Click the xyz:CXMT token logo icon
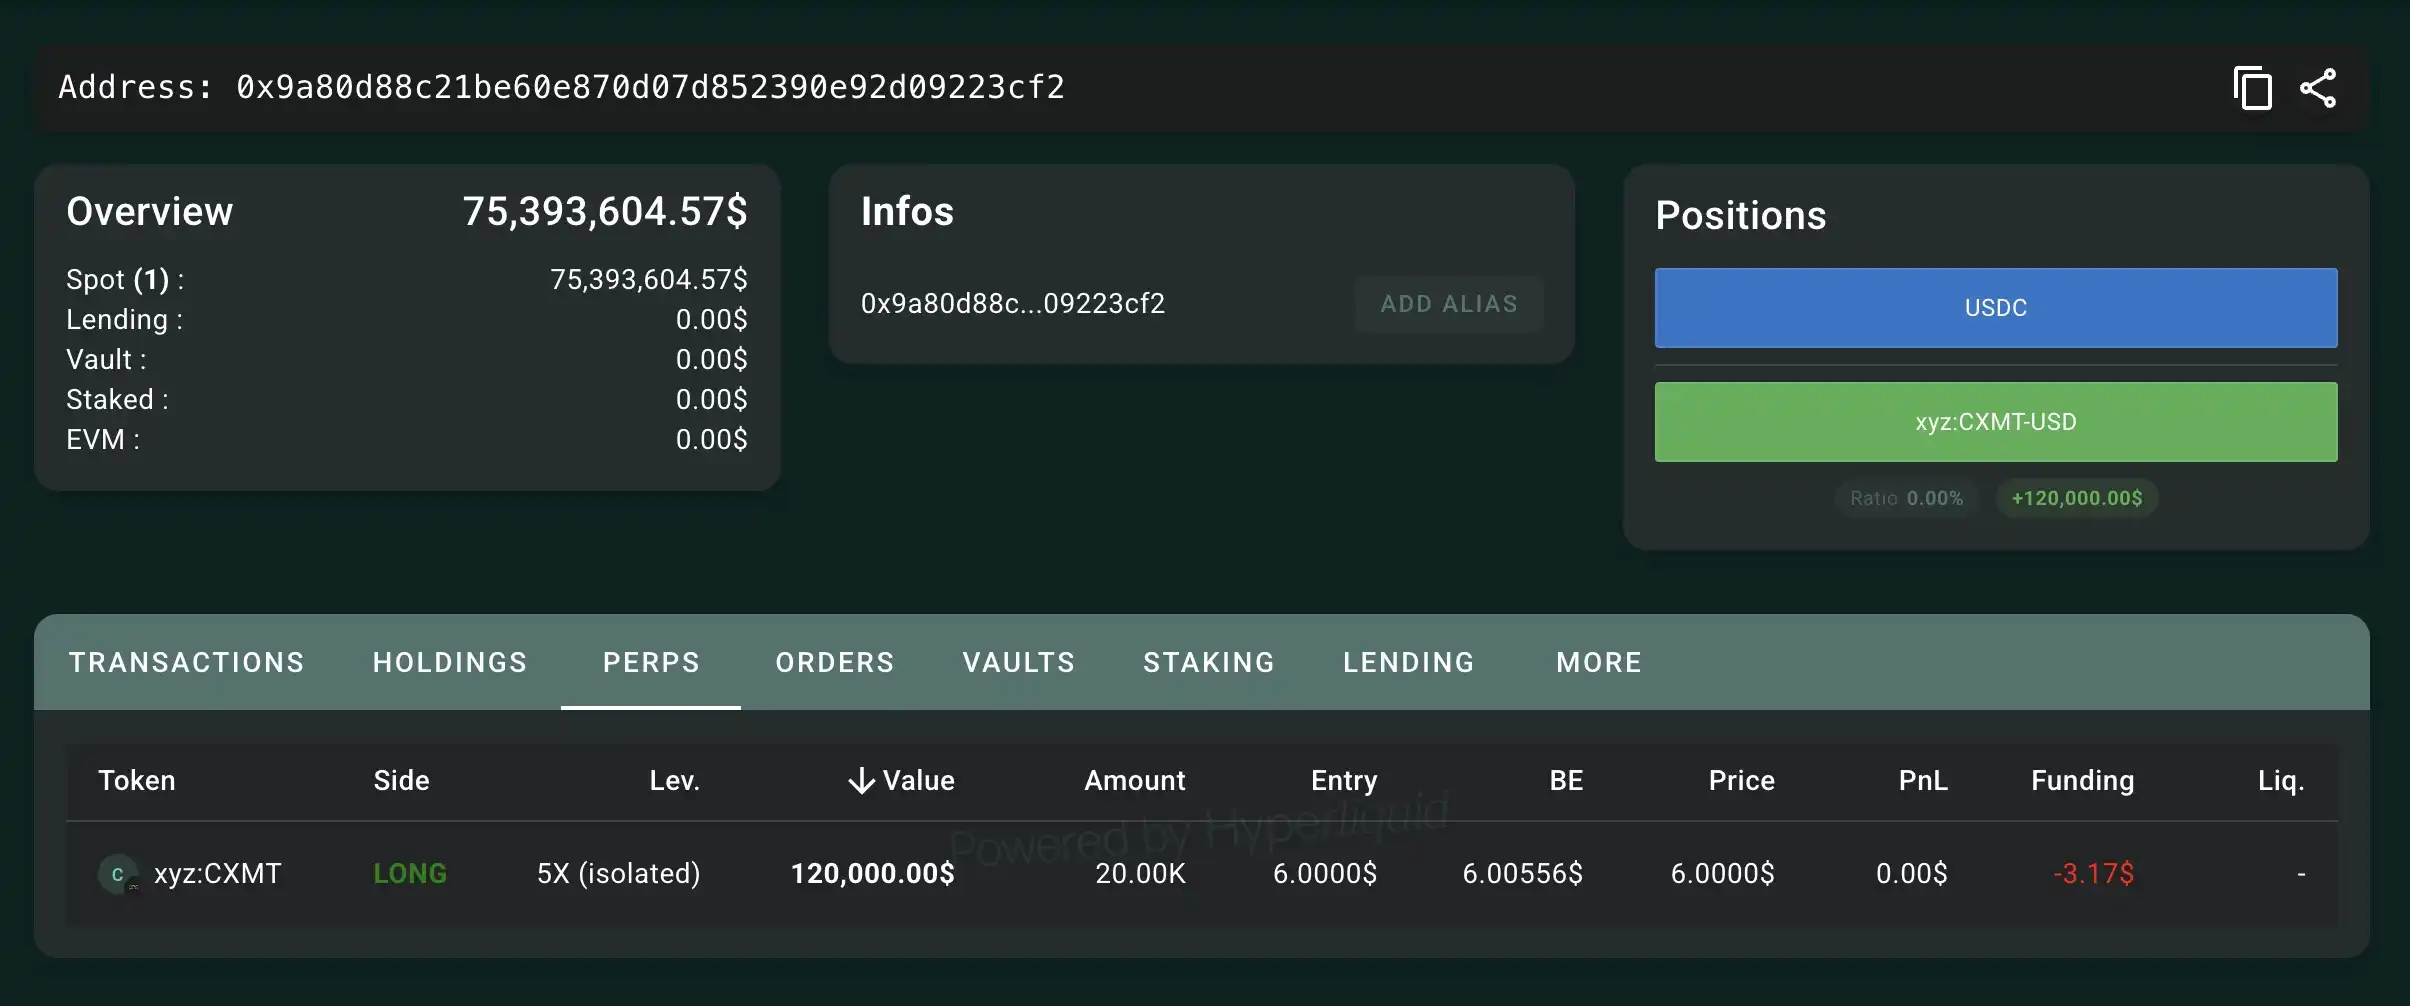The image size is (2410, 1006). click(118, 874)
